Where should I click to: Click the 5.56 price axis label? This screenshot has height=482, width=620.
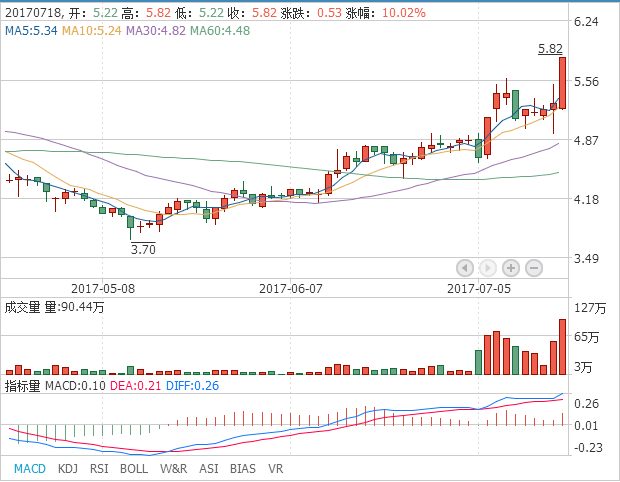[x=586, y=82]
